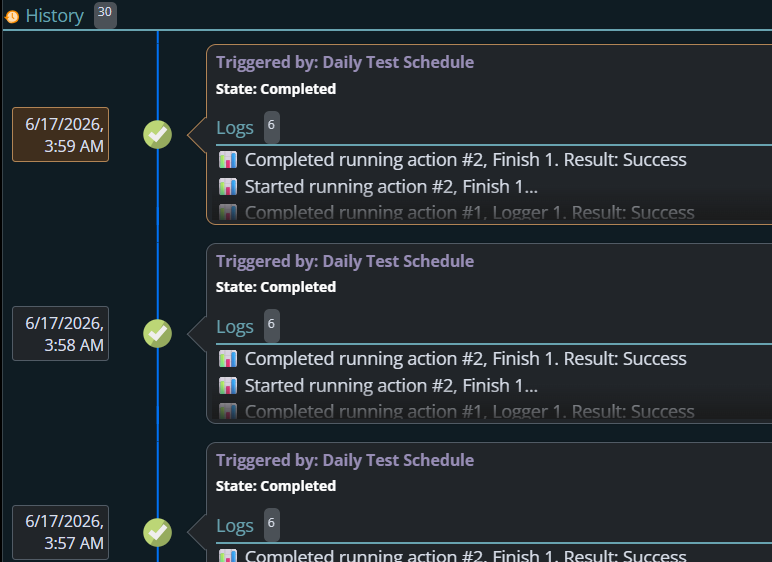The width and height of the screenshot is (772, 562).
Task: Select the 6/17/2026, 3:57 AM timestamp box
Action: [61, 532]
